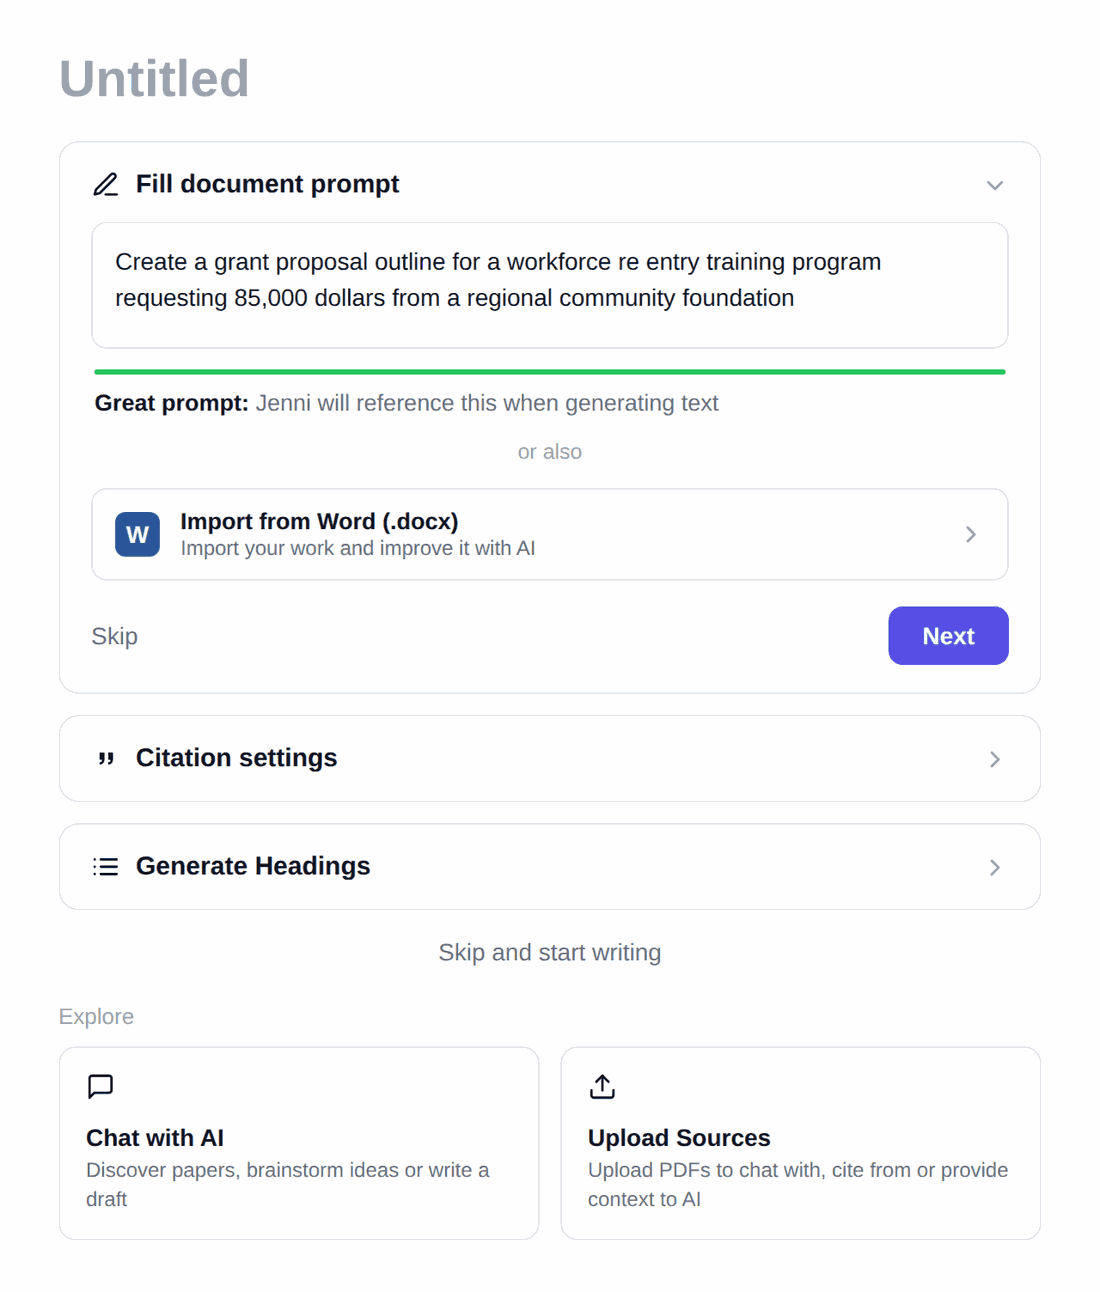
Task: Click the quotation marks Citation settings icon
Action: point(106,759)
